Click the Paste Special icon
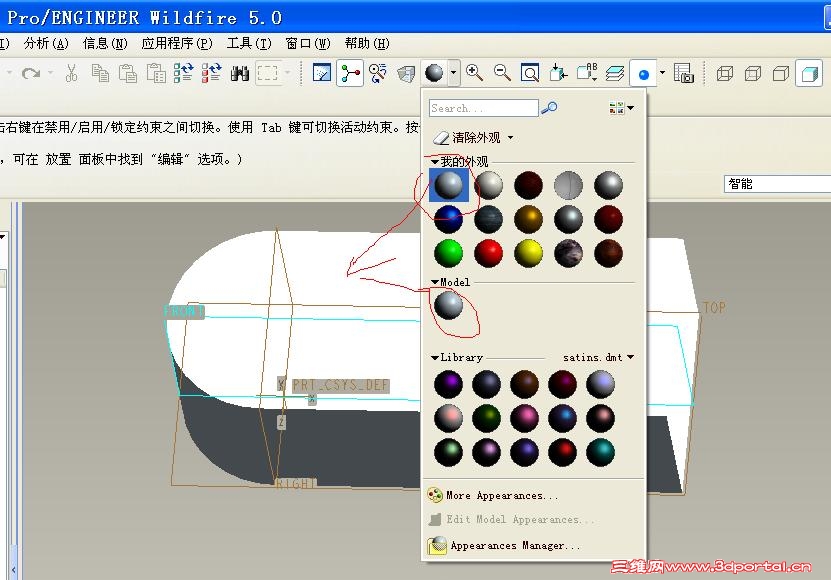Image resolution: width=831 pixels, height=580 pixels. pos(156,73)
